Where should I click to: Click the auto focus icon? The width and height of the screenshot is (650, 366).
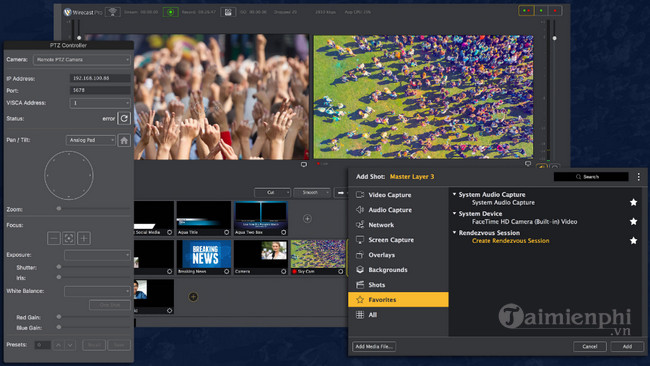coord(69,238)
